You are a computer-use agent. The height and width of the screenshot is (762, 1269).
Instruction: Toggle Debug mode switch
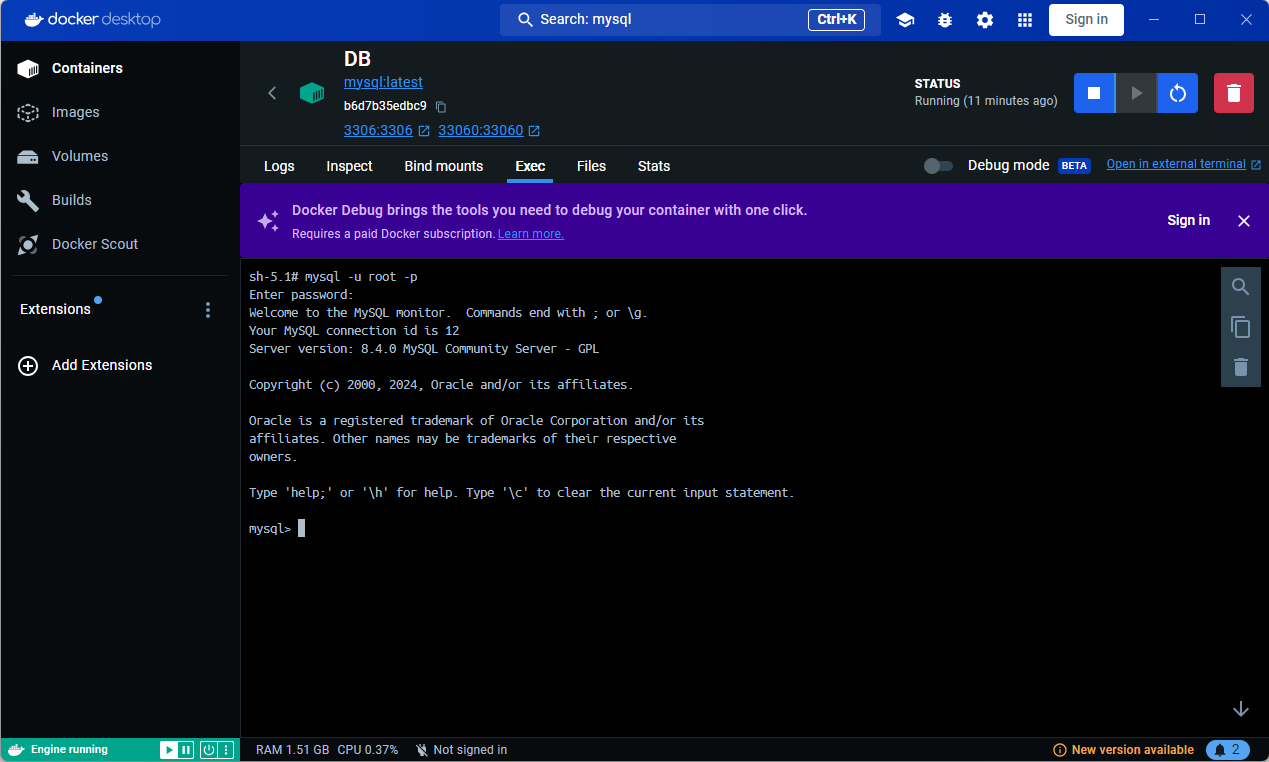pyautogui.click(x=938, y=166)
